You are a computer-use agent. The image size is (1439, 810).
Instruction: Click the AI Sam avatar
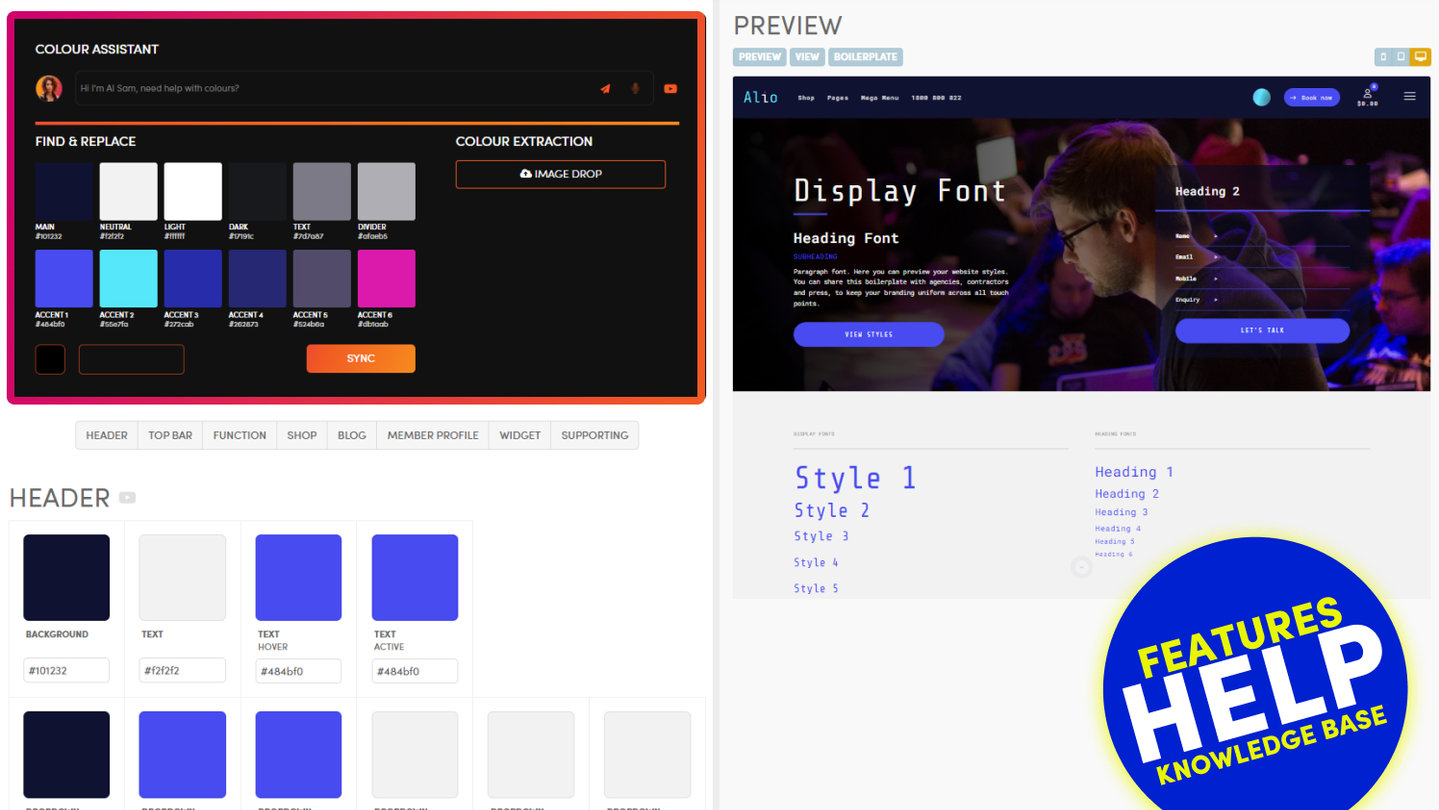pos(49,89)
